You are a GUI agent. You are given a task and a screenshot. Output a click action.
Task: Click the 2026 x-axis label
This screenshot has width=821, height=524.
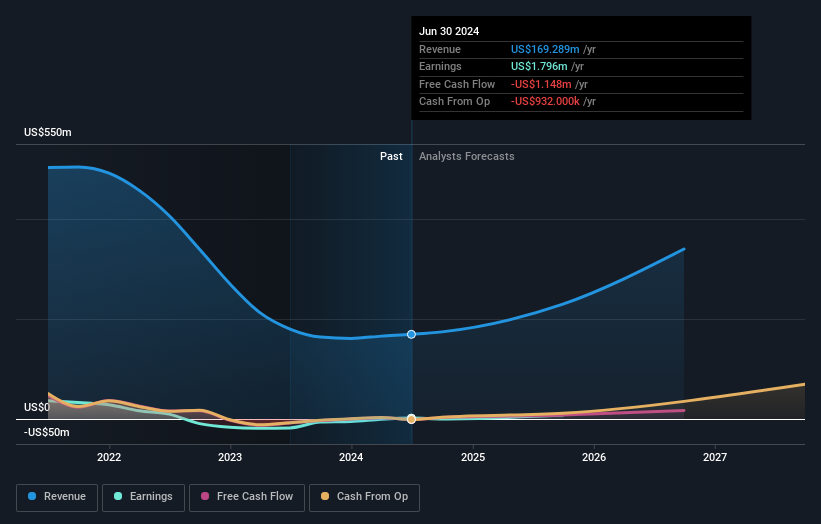click(x=594, y=457)
